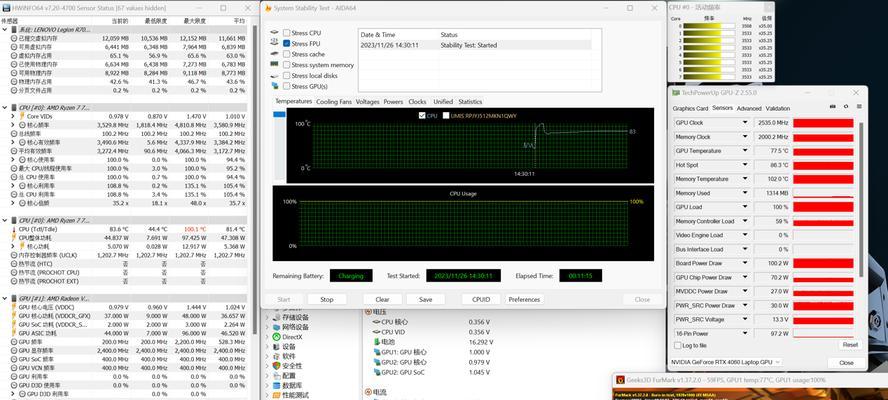This screenshot has height=400, width=888.
Task: Click 电压 section icon in AIDA64 panel
Action: coord(368,312)
